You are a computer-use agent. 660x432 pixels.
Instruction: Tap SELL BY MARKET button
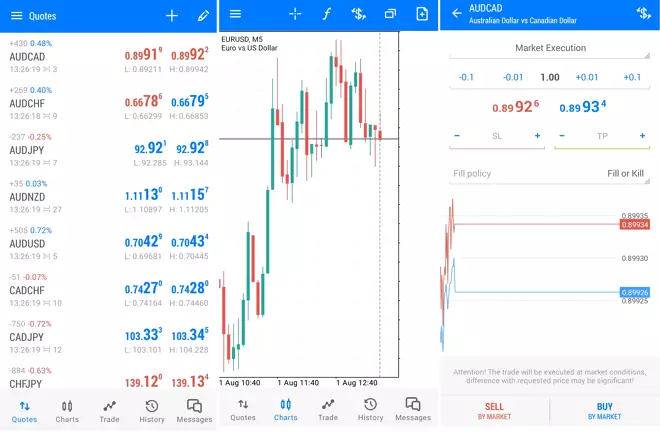click(x=494, y=411)
